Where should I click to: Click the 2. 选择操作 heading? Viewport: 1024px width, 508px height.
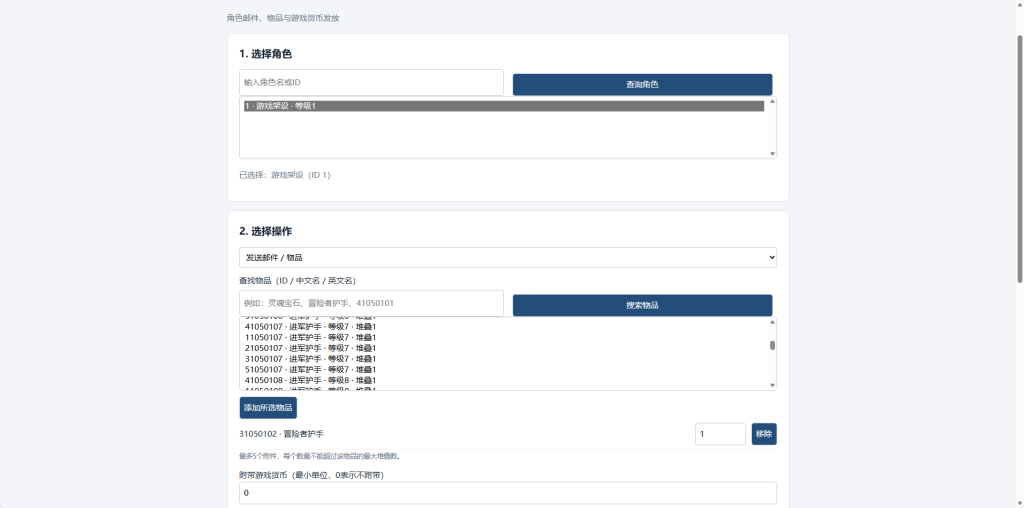pyautogui.click(x=265, y=231)
